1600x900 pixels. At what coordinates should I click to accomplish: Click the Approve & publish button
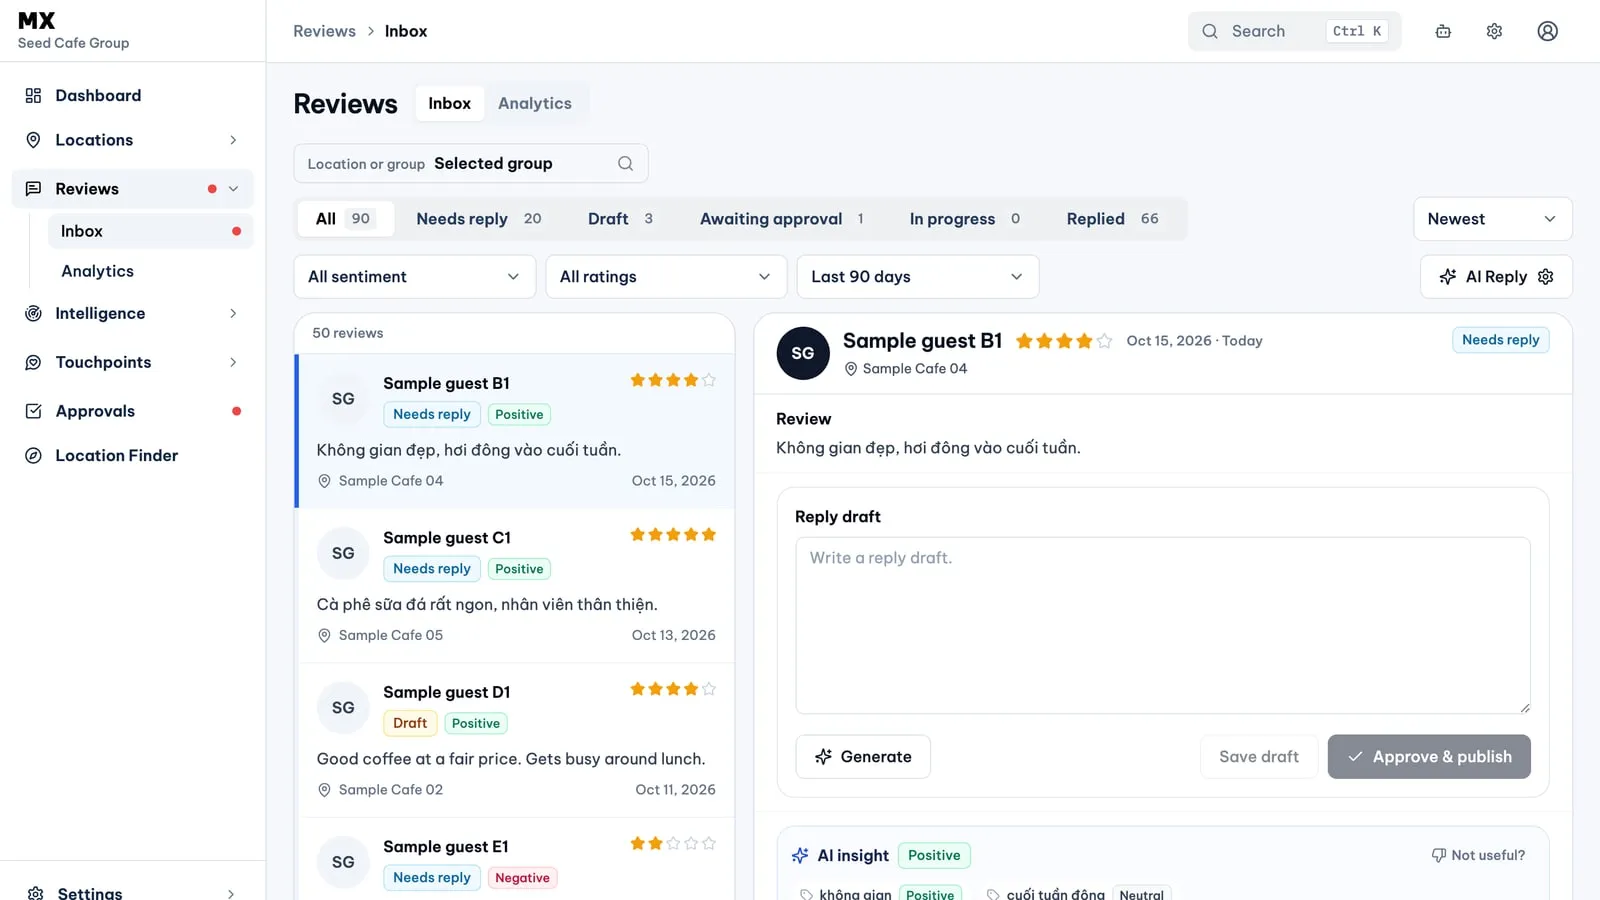pyautogui.click(x=1429, y=757)
